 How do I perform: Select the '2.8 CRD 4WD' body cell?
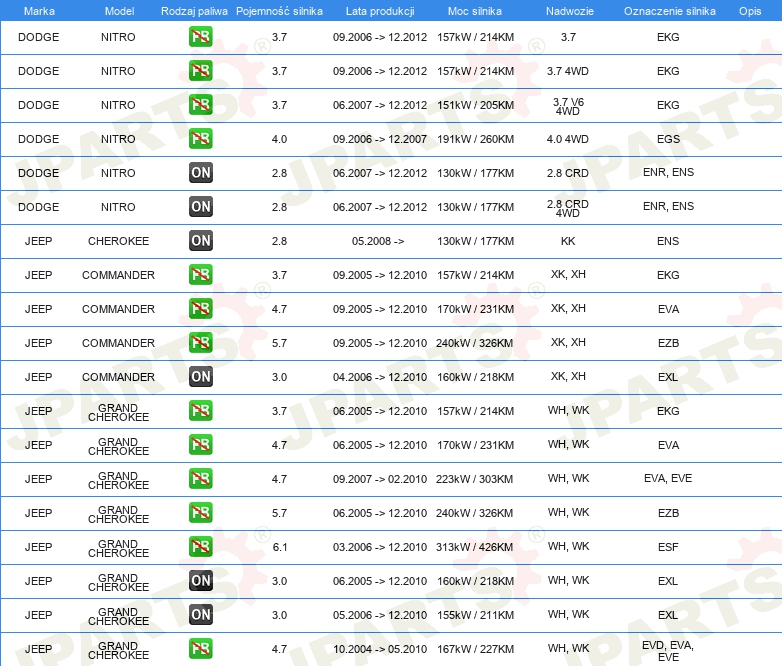click(568, 208)
